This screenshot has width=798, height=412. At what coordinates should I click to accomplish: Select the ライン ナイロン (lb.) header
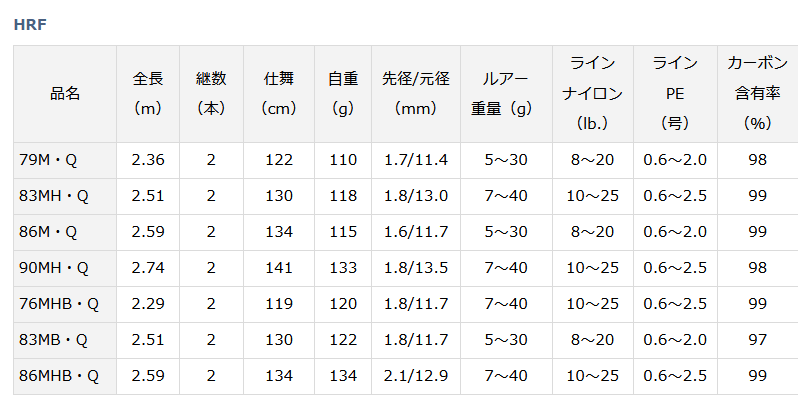pos(593,94)
